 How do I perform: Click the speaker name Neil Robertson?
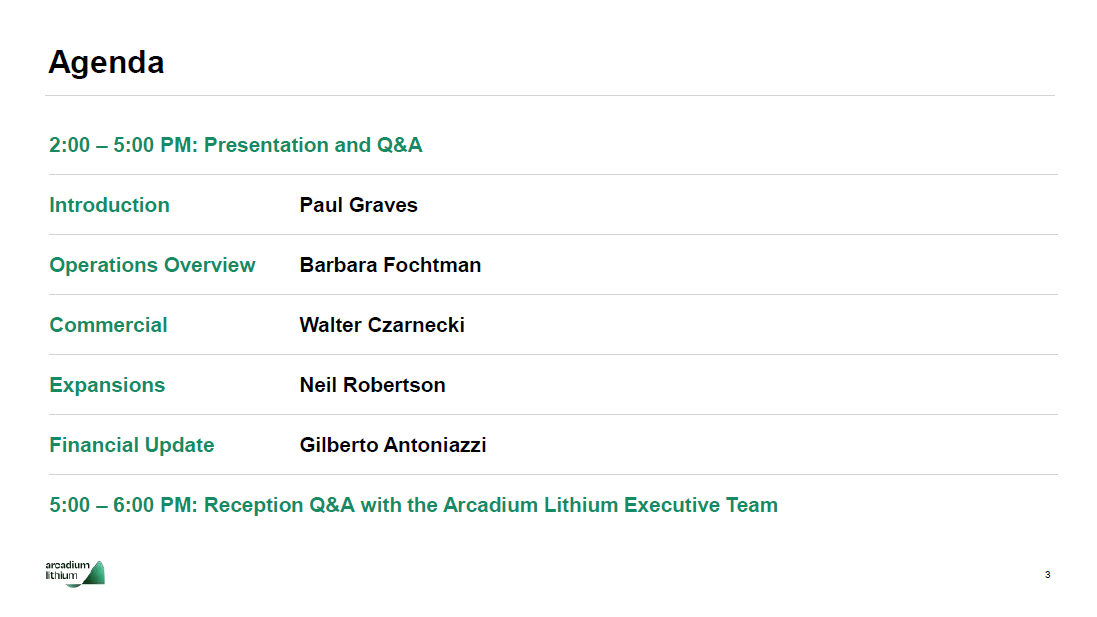click(x=372, y=385)
